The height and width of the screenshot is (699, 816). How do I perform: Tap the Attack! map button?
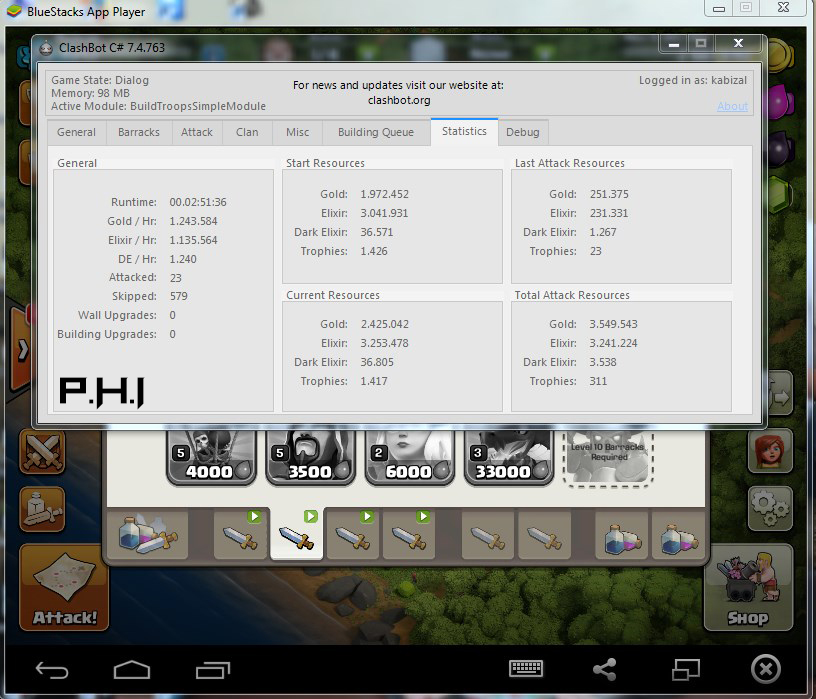point(64,587)
